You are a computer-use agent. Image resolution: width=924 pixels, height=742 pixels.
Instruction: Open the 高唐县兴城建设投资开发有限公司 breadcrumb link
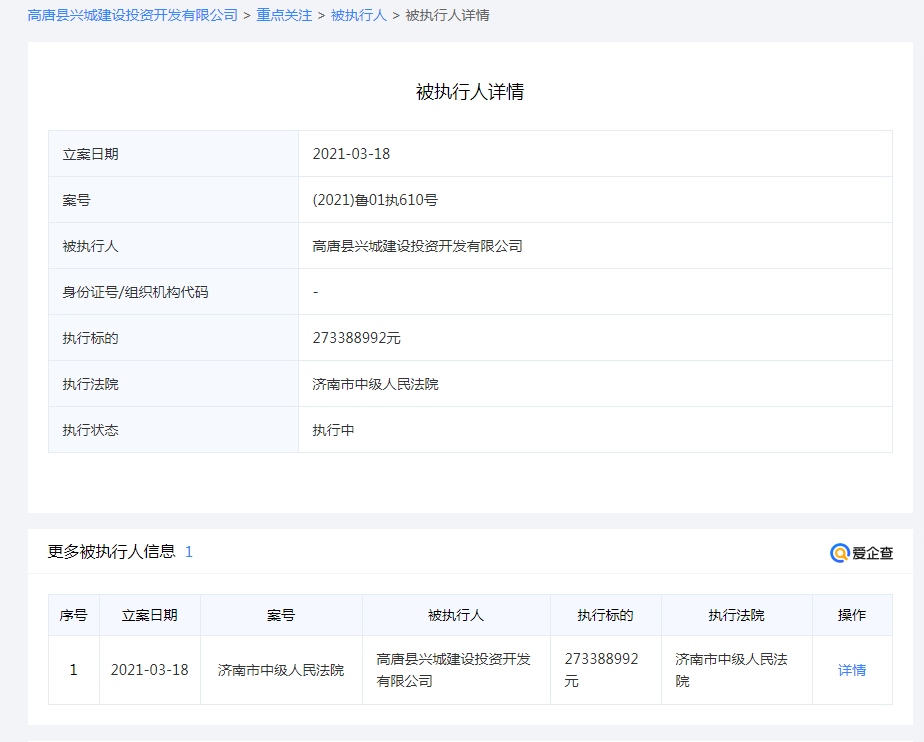[133, 15]
